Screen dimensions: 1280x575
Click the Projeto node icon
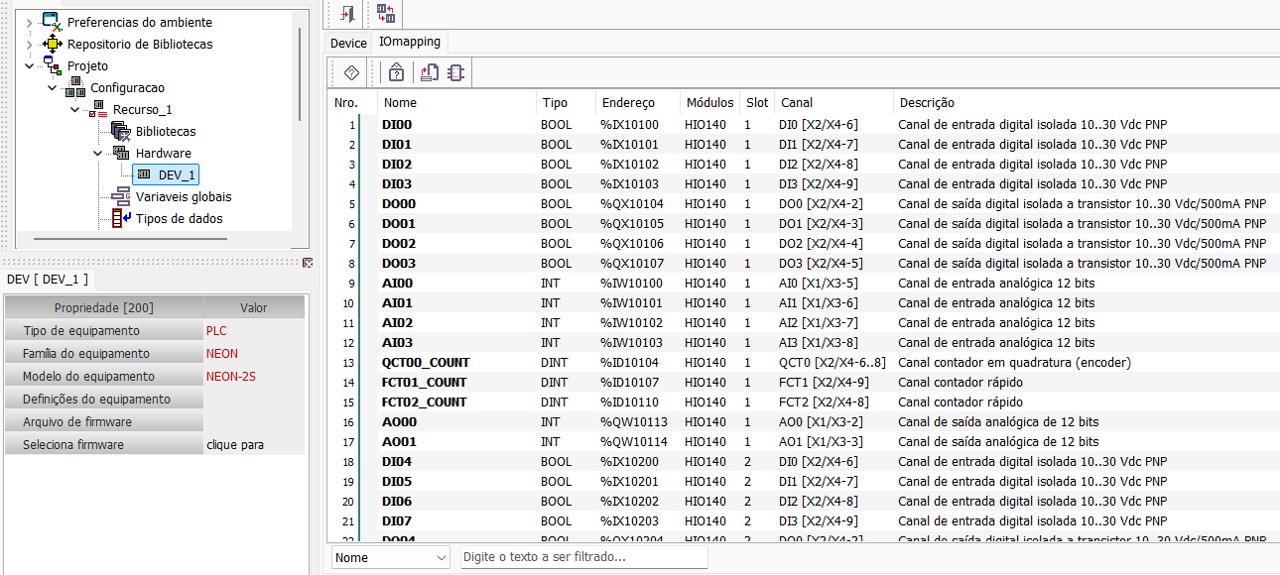(52, 65)
